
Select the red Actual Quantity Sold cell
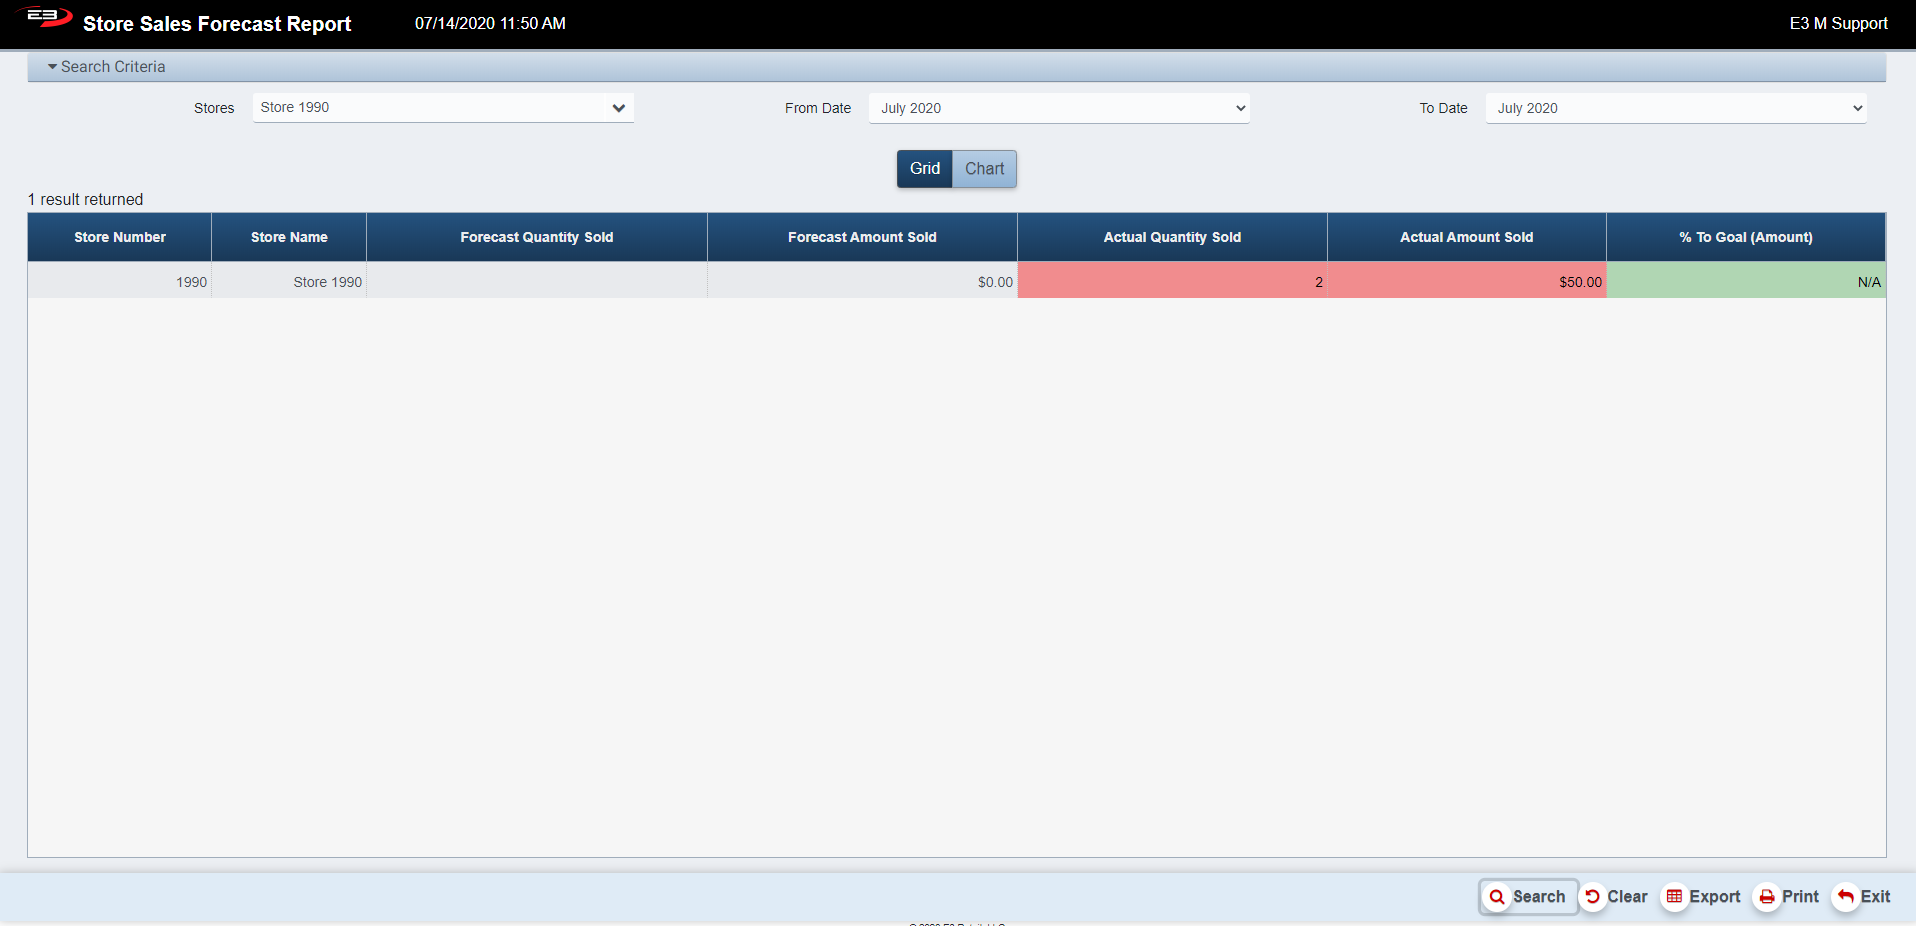pos(1172,281)
